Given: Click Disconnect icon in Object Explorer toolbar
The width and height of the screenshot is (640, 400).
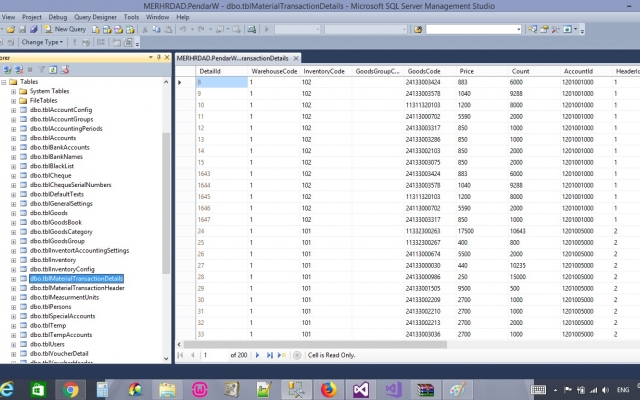Looking at the screenshot, I should [19, 70].
